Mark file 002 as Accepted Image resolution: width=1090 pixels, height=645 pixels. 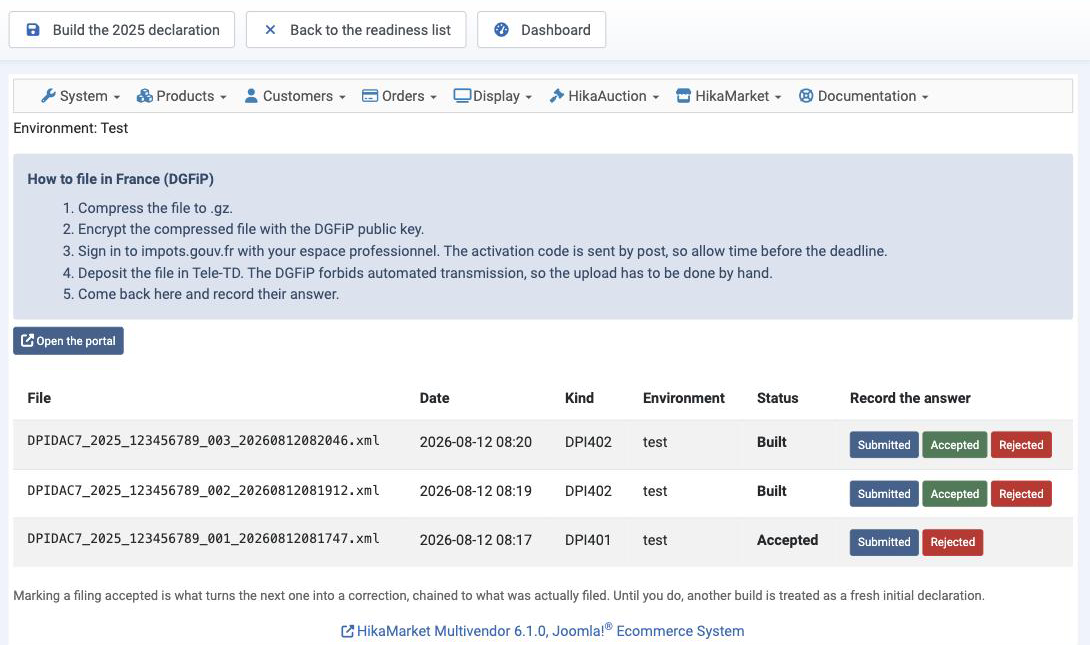point(954,493)
